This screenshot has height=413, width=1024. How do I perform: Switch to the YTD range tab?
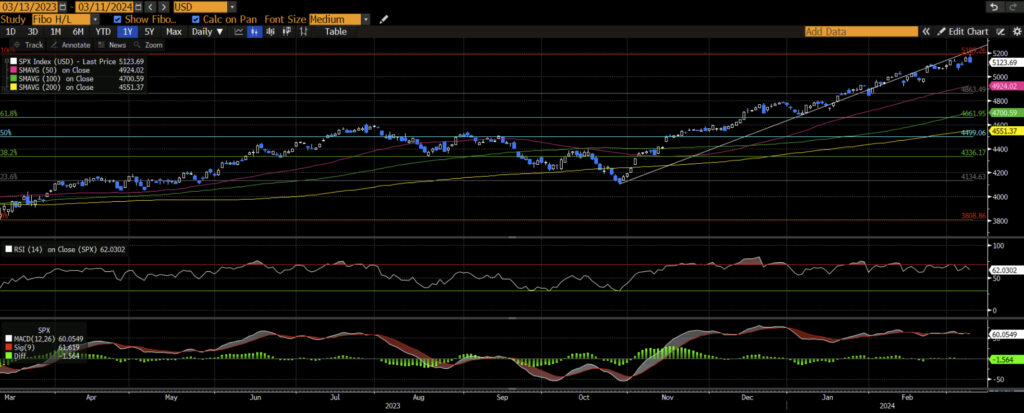pyautogui.click(x=102, y=32)
